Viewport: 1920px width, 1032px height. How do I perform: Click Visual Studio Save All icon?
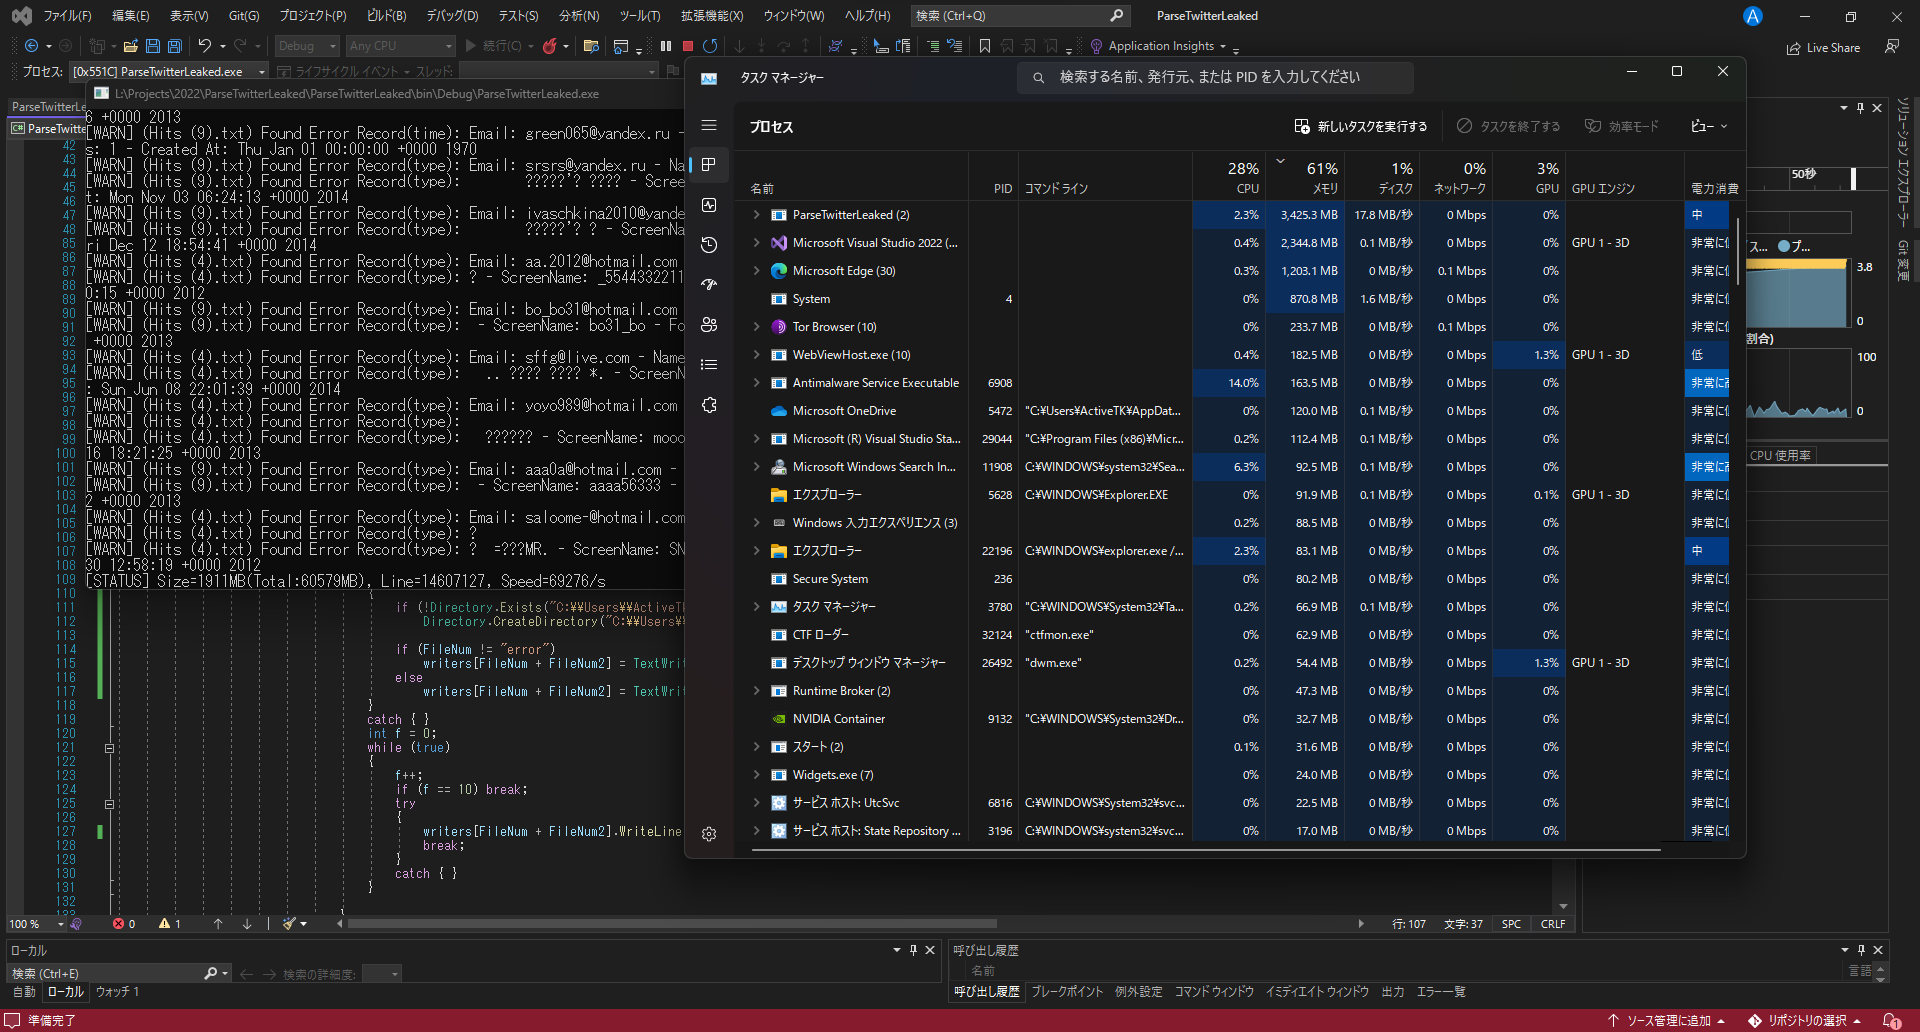click(x=174, y=46)
